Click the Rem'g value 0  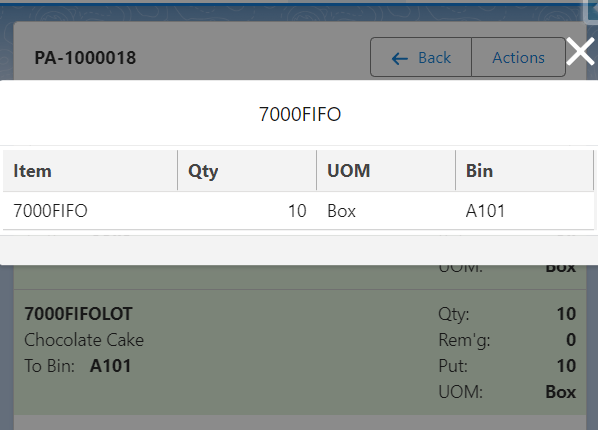click(x=571, y=340)
